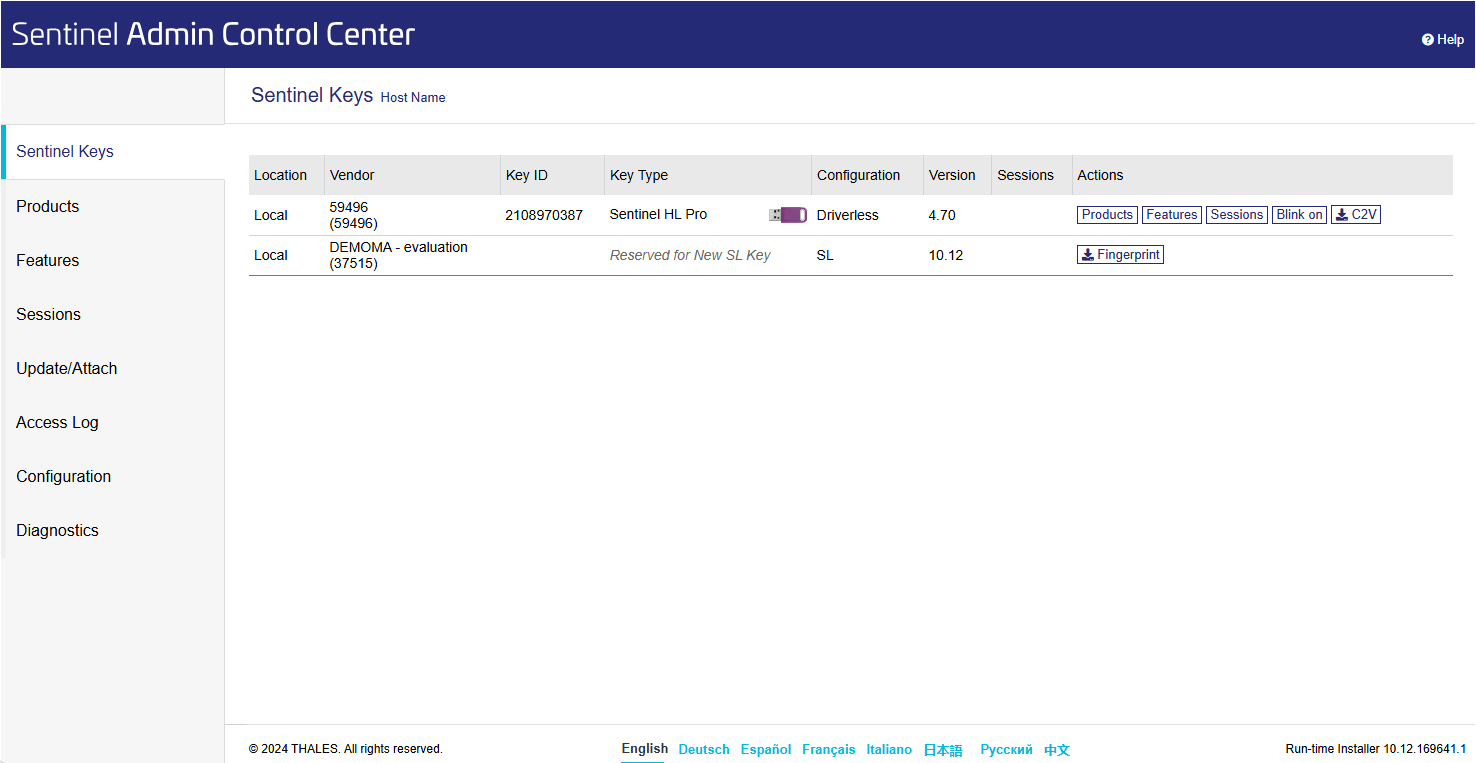Click the Key ID value 2108970387
Image resolution: width=1476 pixels, height=763 pixels.
544,215
